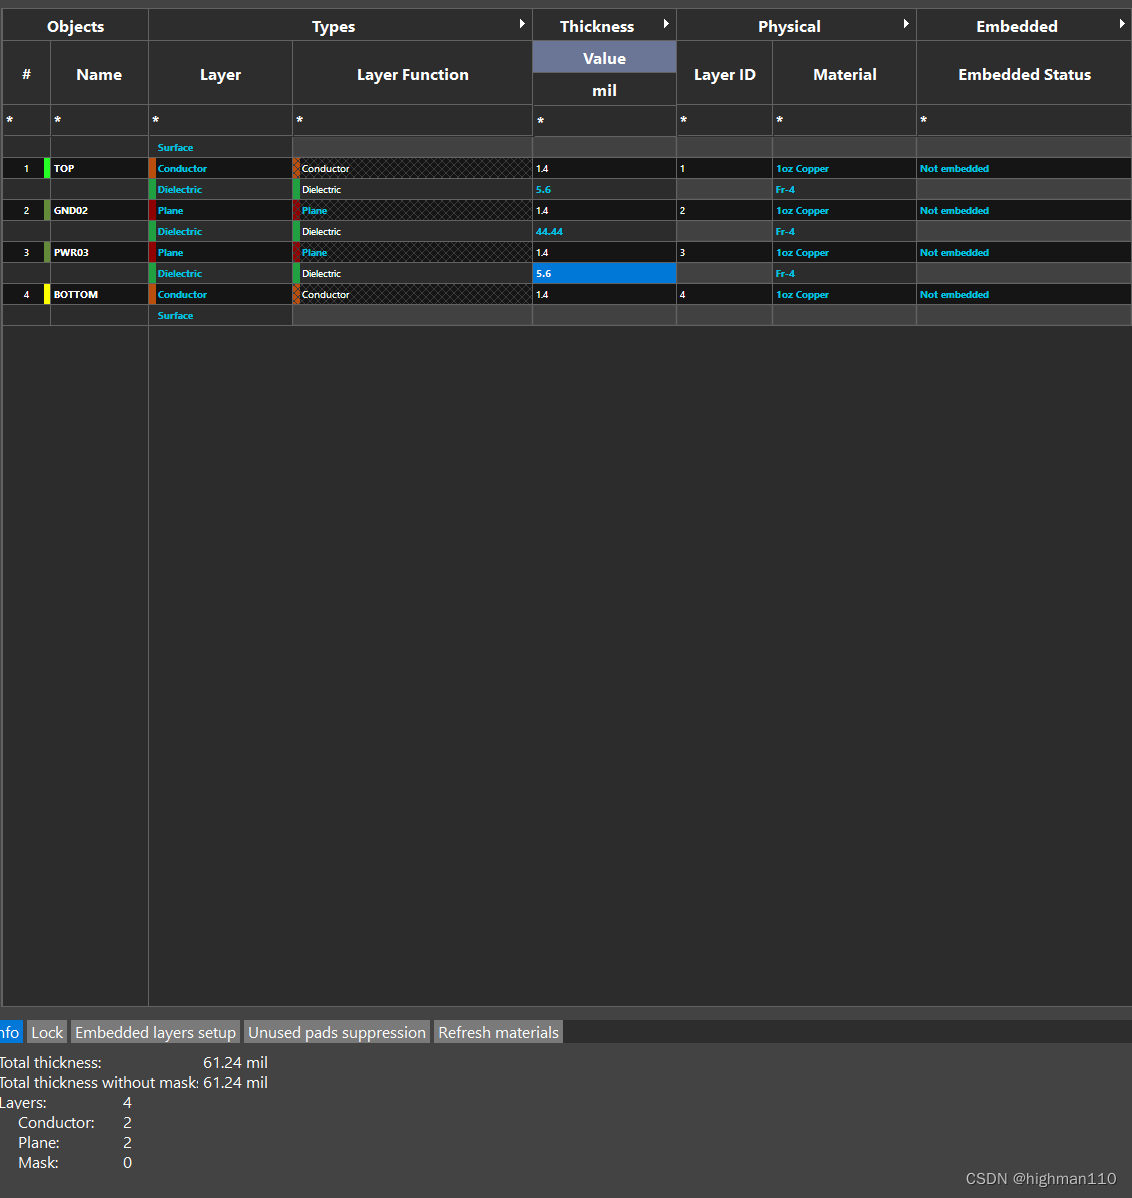Click the BOTTOM layer yellow color swatch
The width and height of the screenshot is (1132, 1198).
47,294
